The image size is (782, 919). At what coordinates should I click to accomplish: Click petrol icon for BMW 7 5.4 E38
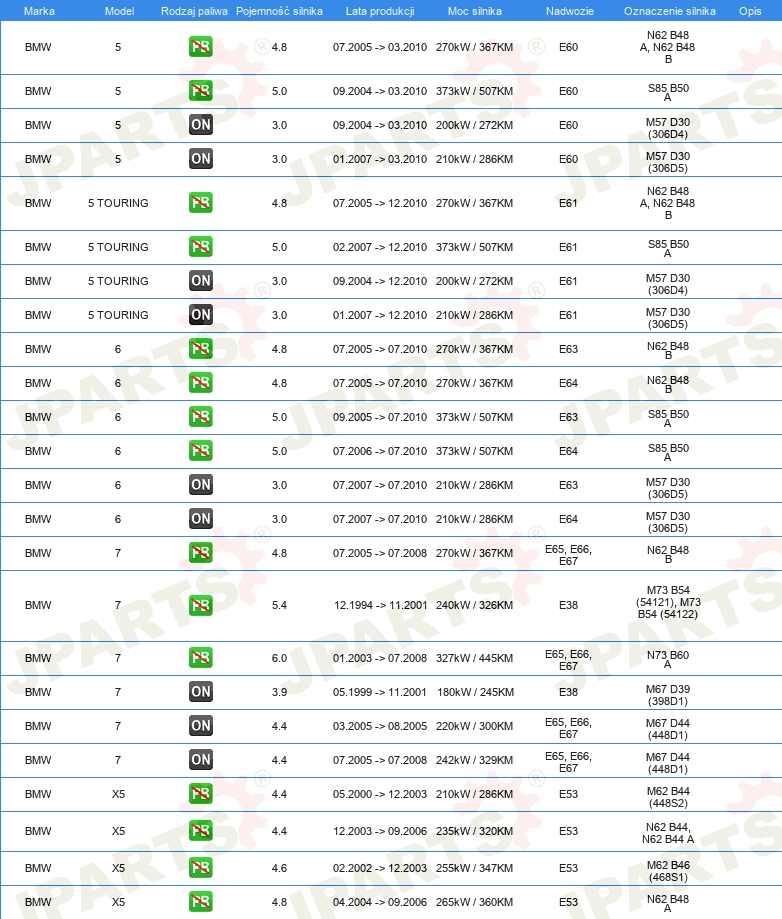pos(200,605)
